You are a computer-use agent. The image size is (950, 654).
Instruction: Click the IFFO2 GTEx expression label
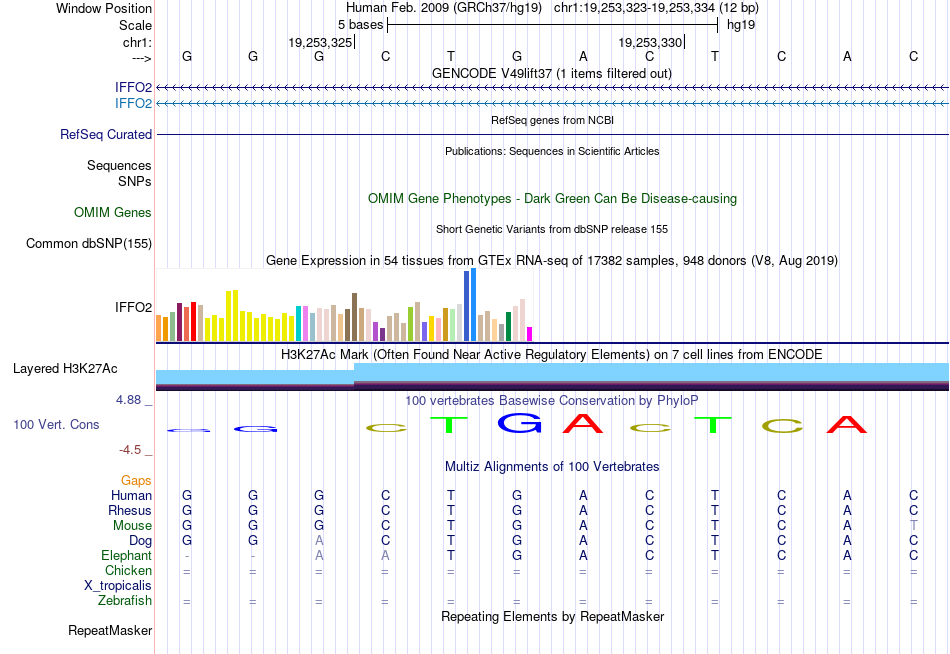pos(133,307)
